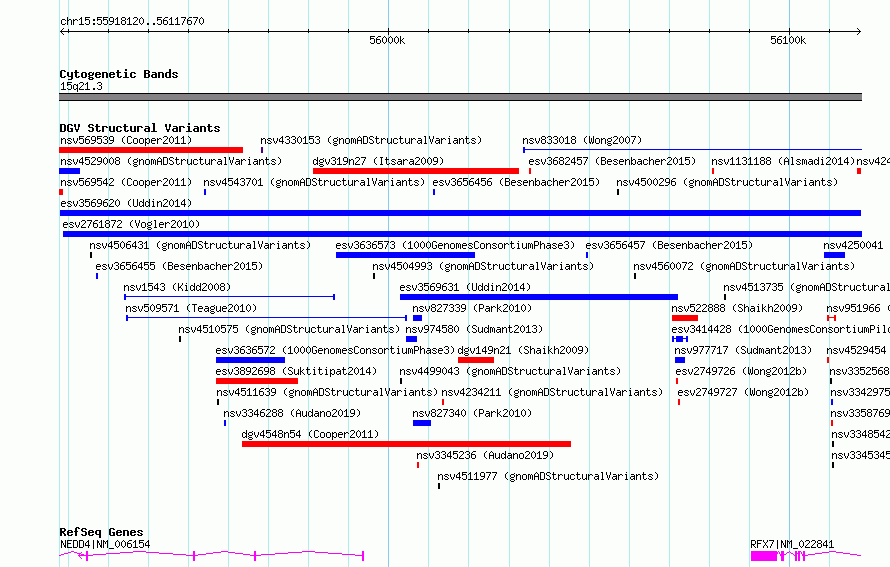Select long red bar under dgv4548n54
Image resolution: width=890 pixels, height=567 pixels.
pyautogui.click(x=406, y=444)
